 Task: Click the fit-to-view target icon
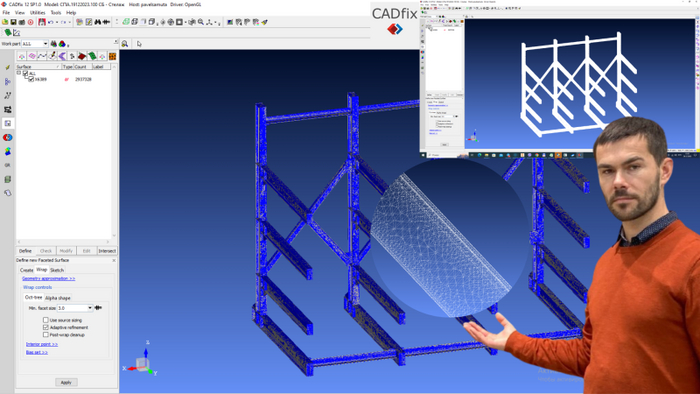pyautogui.click(x=171, y=22)
